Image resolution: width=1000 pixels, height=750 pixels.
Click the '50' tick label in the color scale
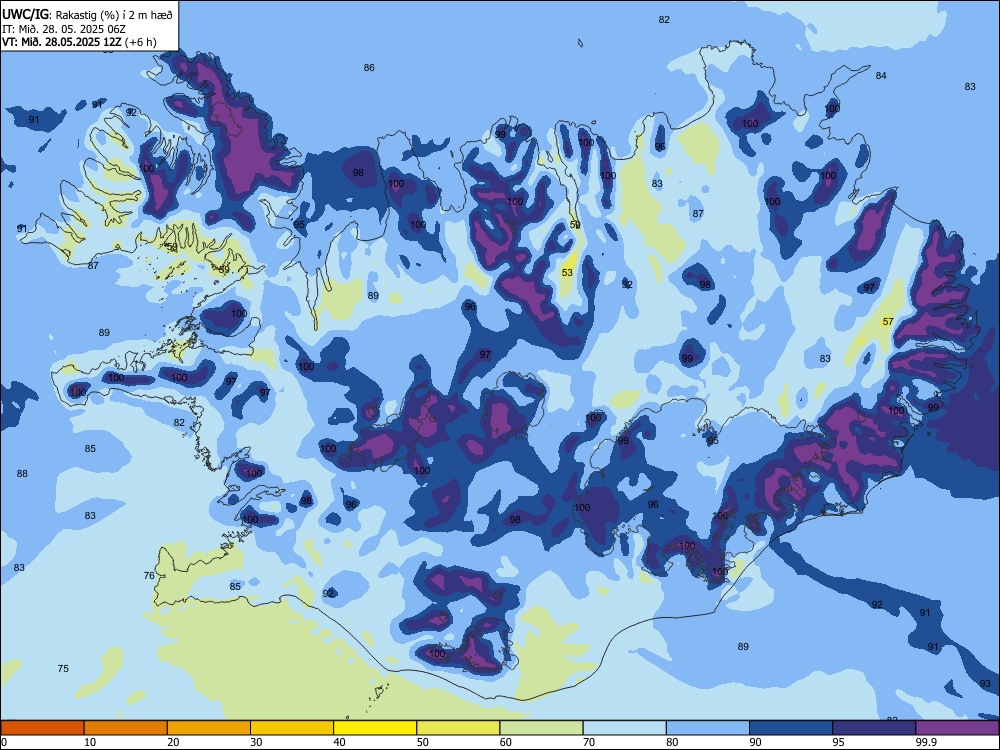click(423, 742)
